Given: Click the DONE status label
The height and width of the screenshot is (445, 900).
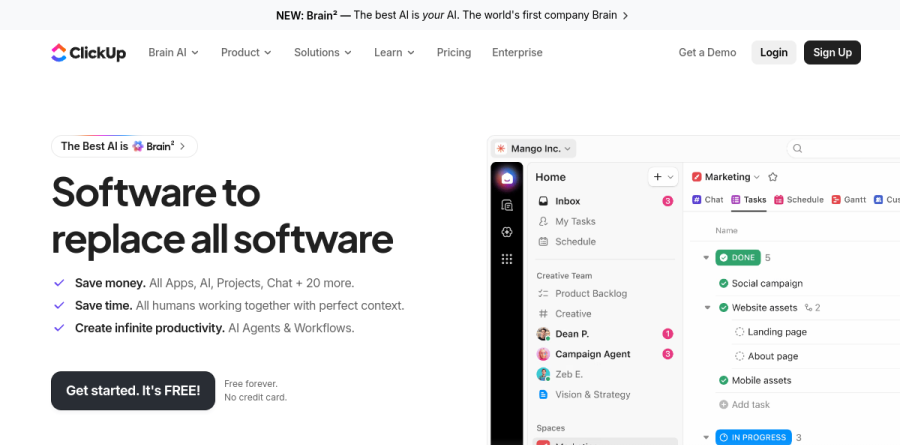Looking at the screenshot, I should click(738, 258).
